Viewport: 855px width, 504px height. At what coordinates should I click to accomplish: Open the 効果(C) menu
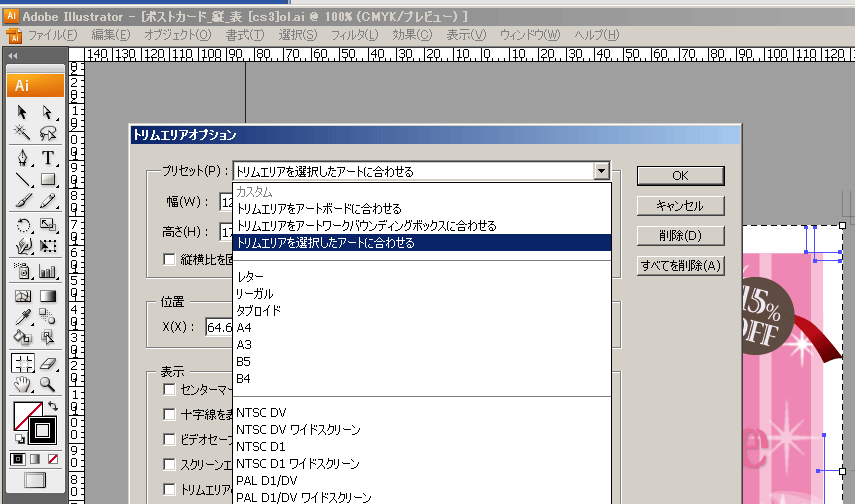click(x=412, y=35)
